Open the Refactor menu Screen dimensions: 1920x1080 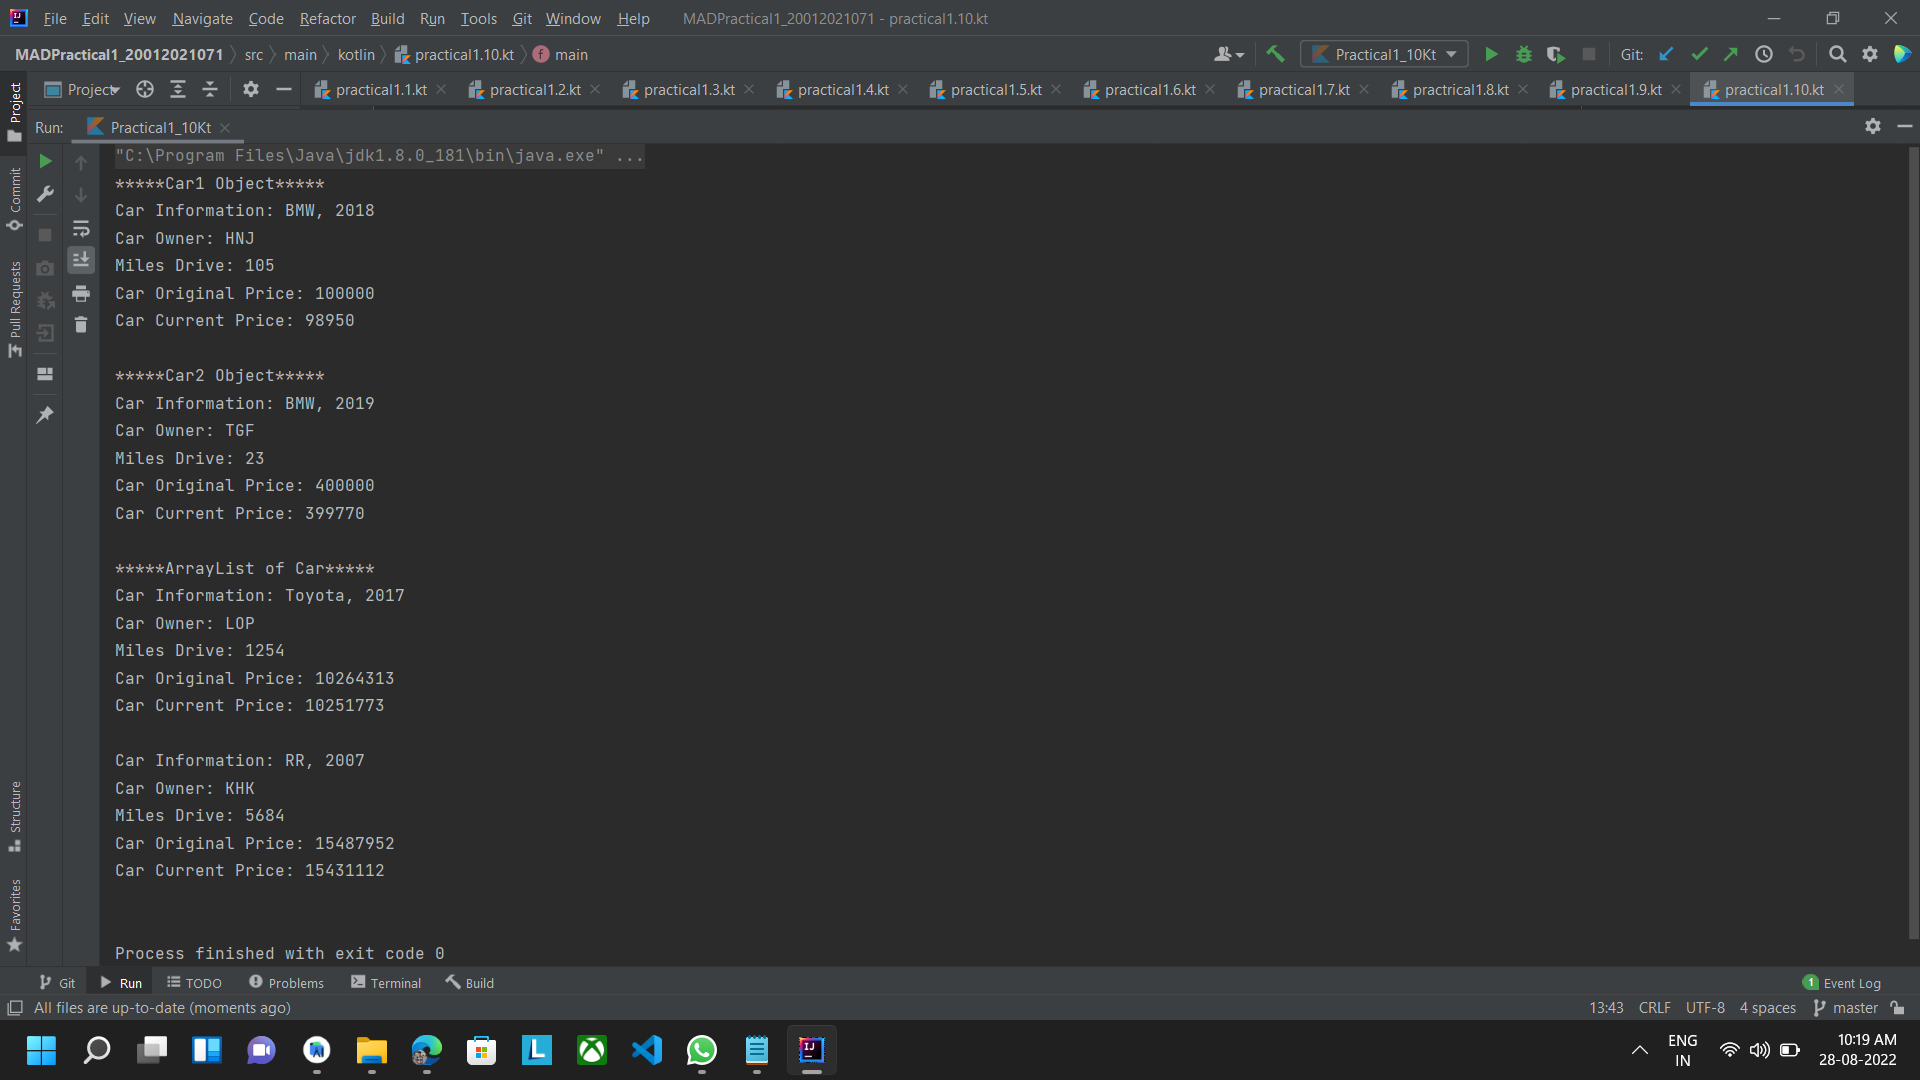tap(327, 18)
